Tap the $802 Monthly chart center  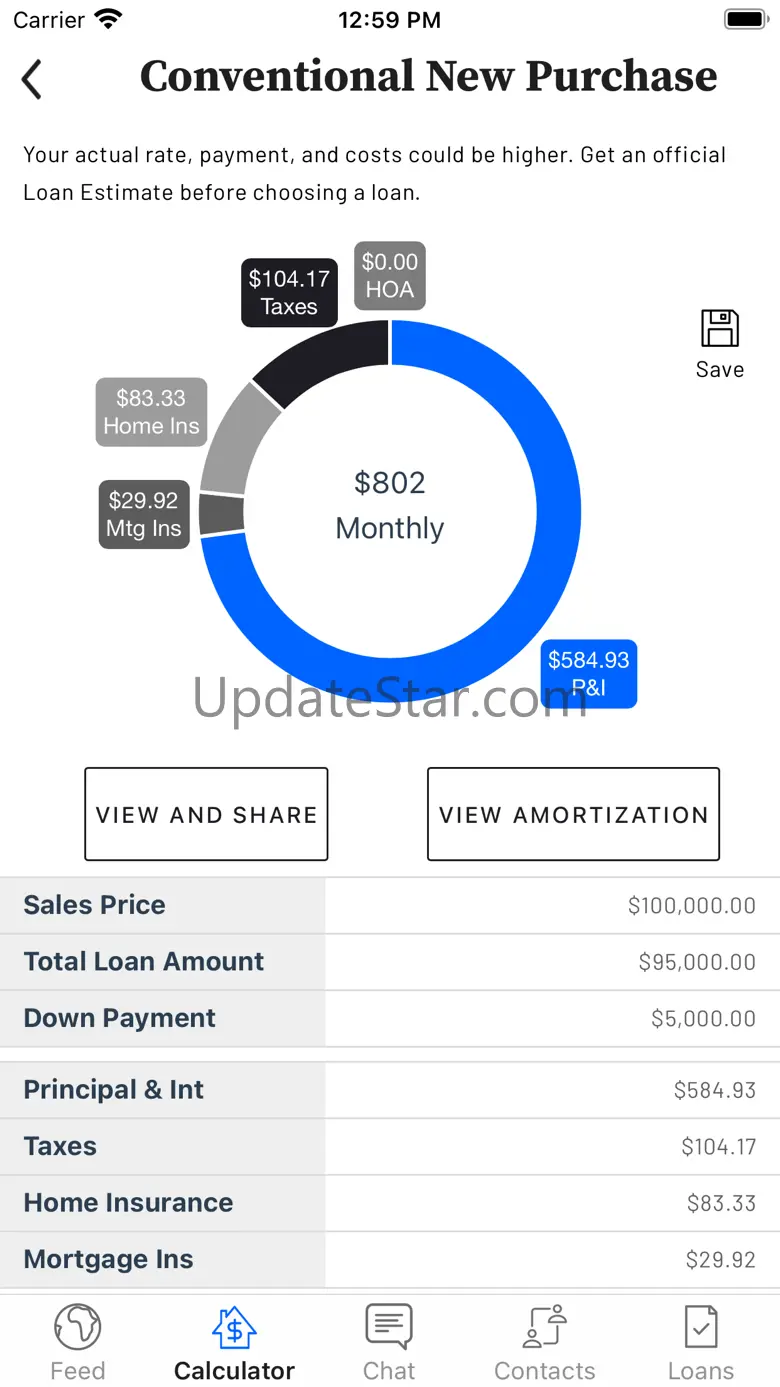[x=390, y=505]
